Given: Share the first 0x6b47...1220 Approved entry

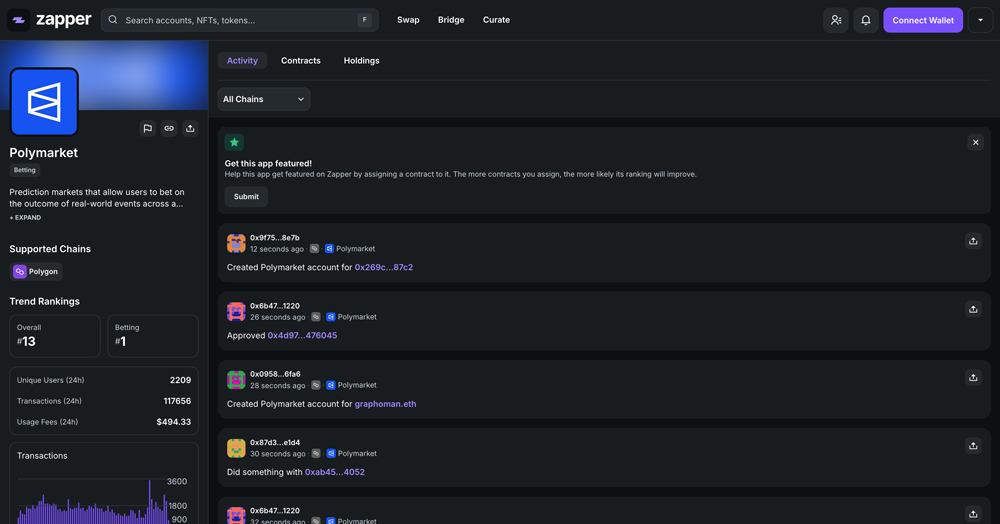Looking at the screenshot, I should 973,309.
